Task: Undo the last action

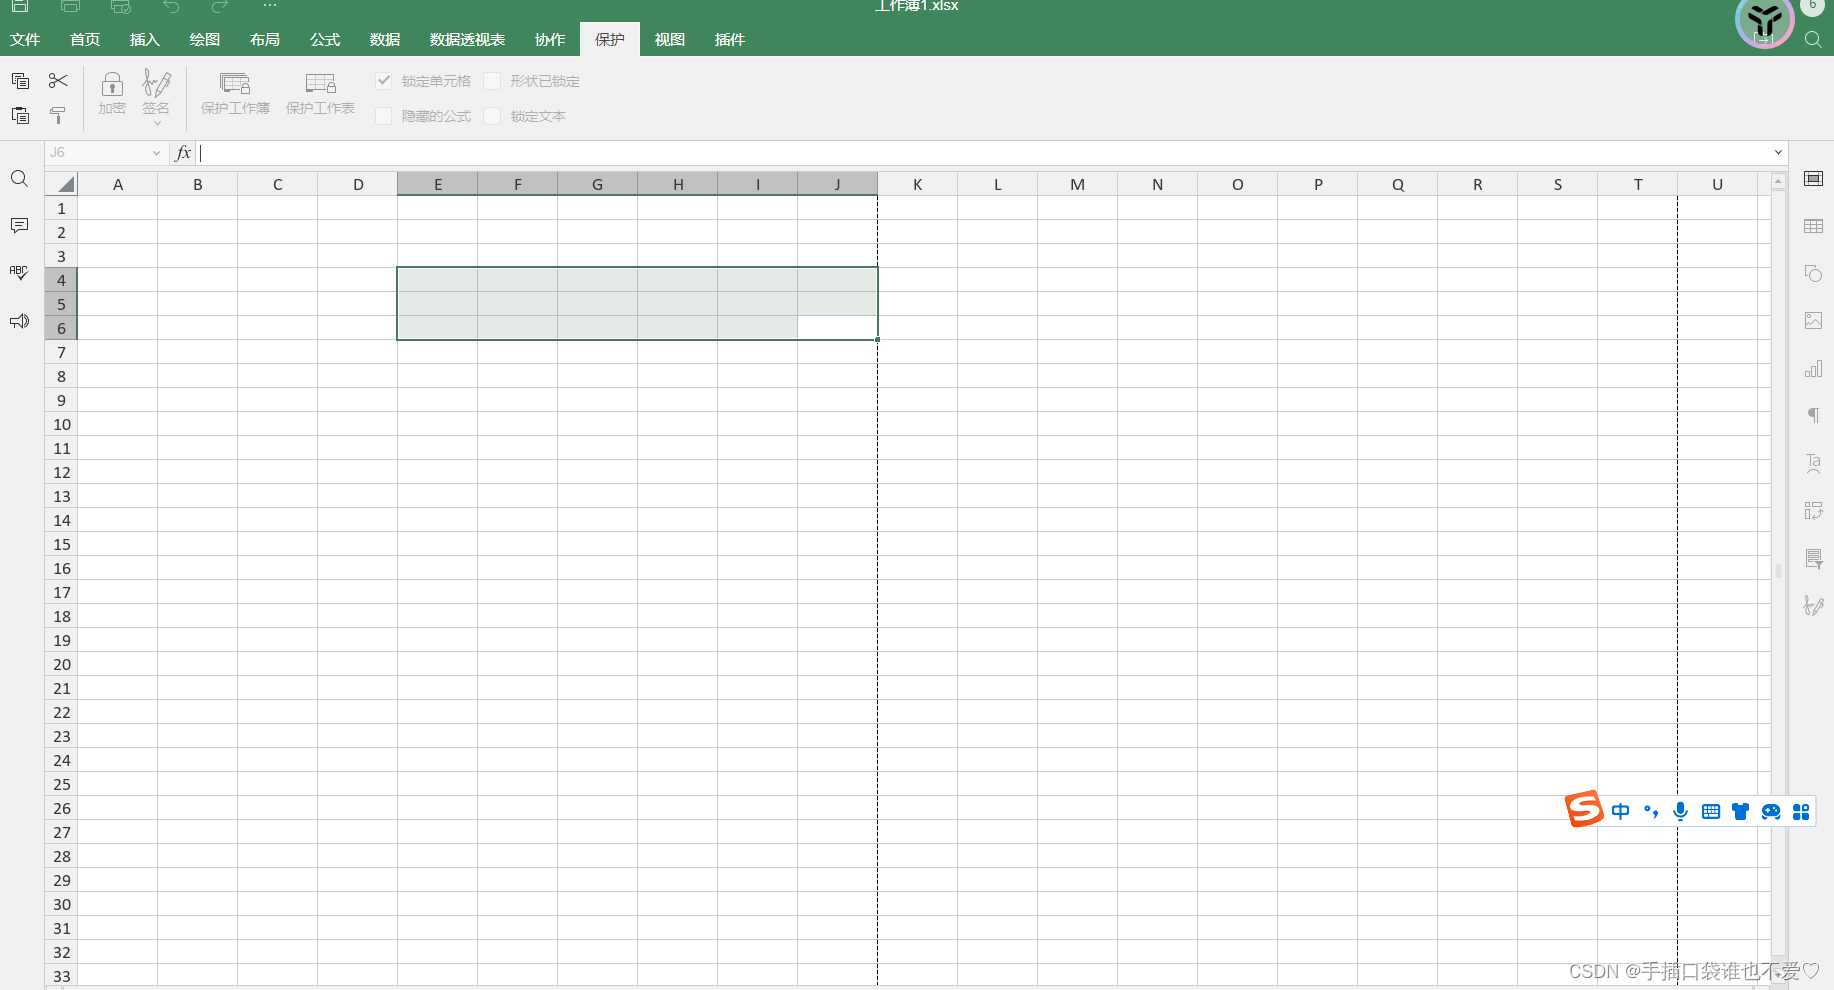Action: pyautogui.click(x=171, y=6)
